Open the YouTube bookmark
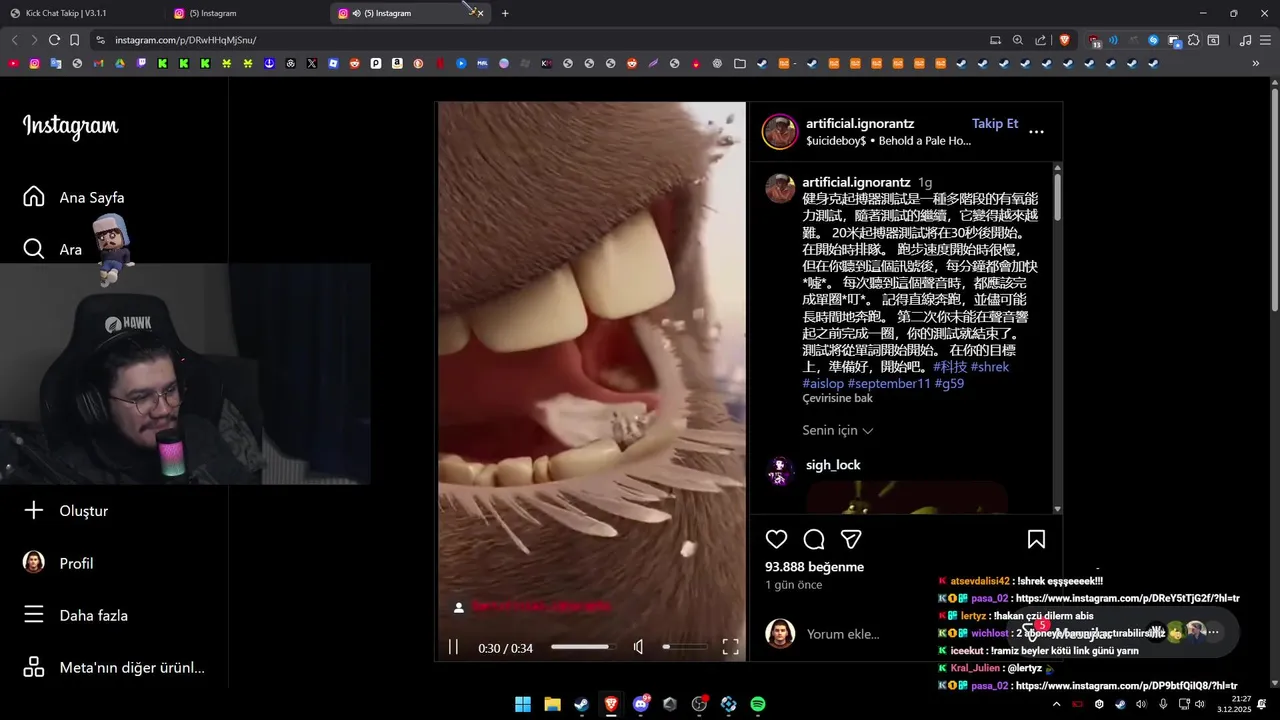The height and width of the screenshot is (720, 1280). click(13, 63)
